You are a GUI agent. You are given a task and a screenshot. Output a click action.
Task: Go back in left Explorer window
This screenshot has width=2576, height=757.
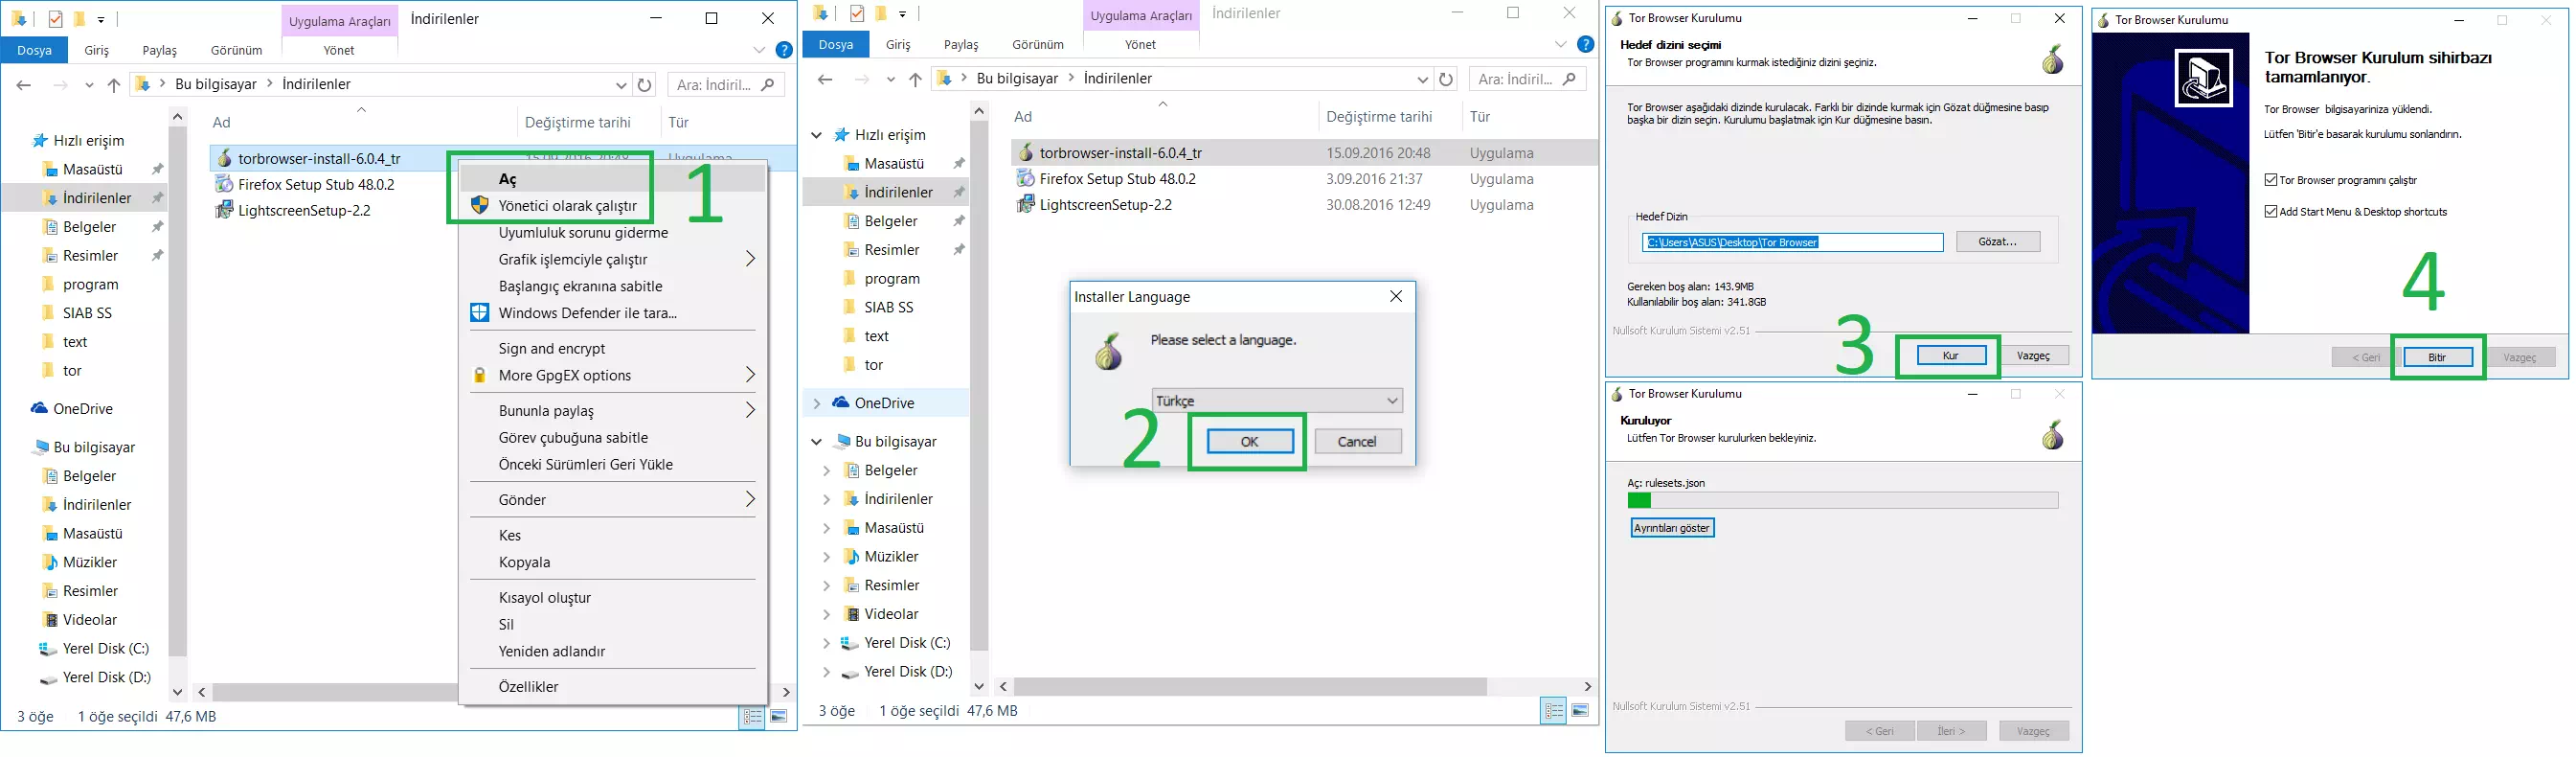pyautogui.click(x=24, y=85)
